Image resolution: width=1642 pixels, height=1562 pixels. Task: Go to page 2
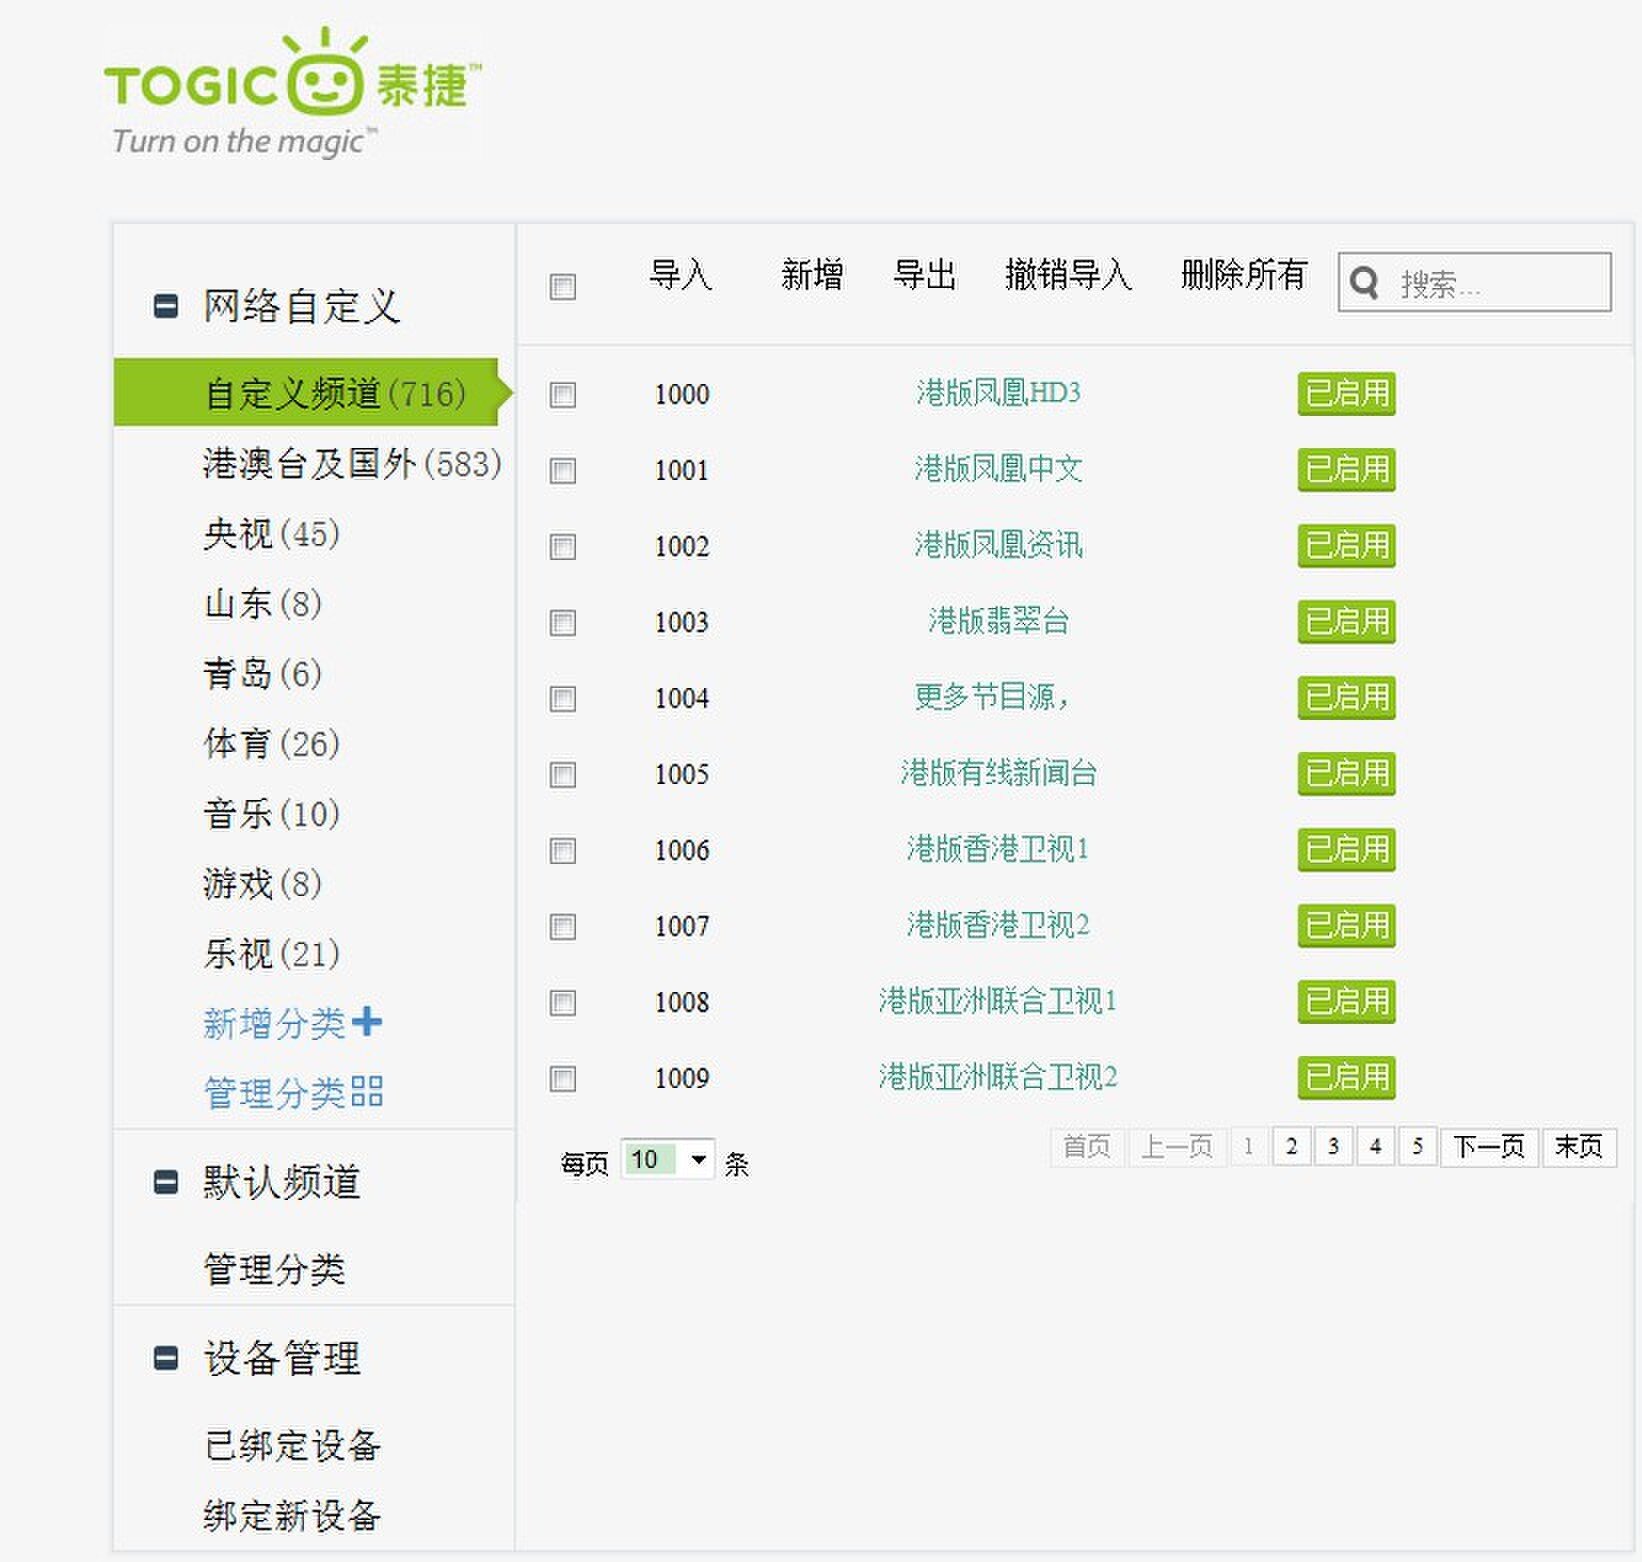click(x=1291, y=1146)
